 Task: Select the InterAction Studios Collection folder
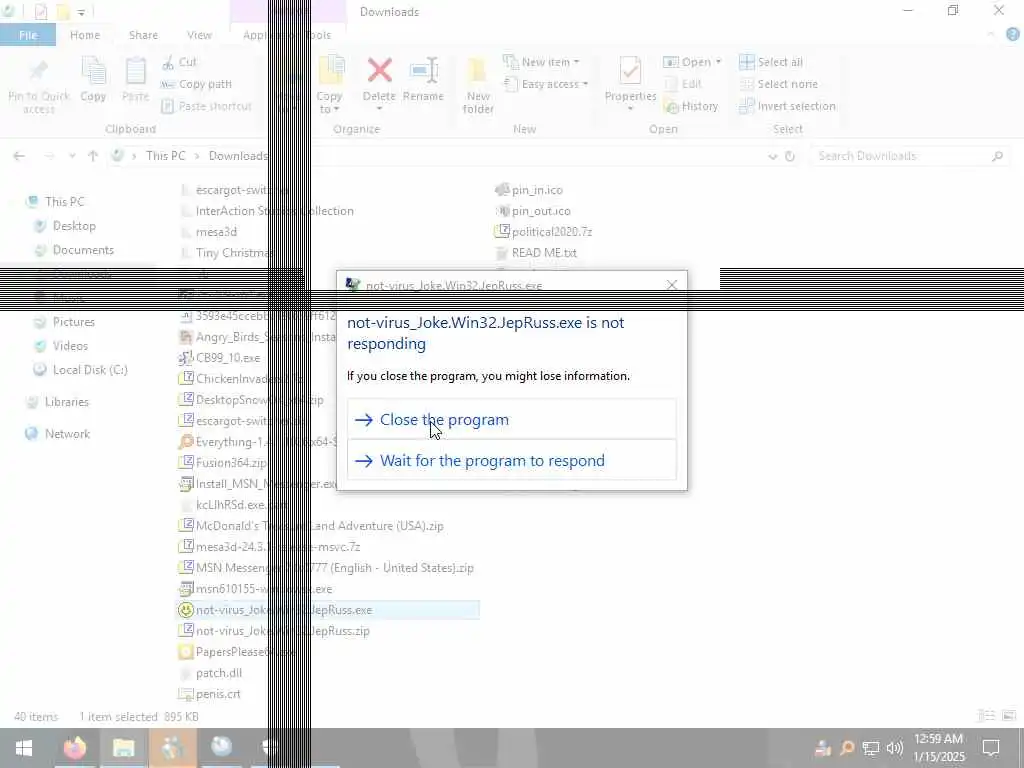pos(266,211)
